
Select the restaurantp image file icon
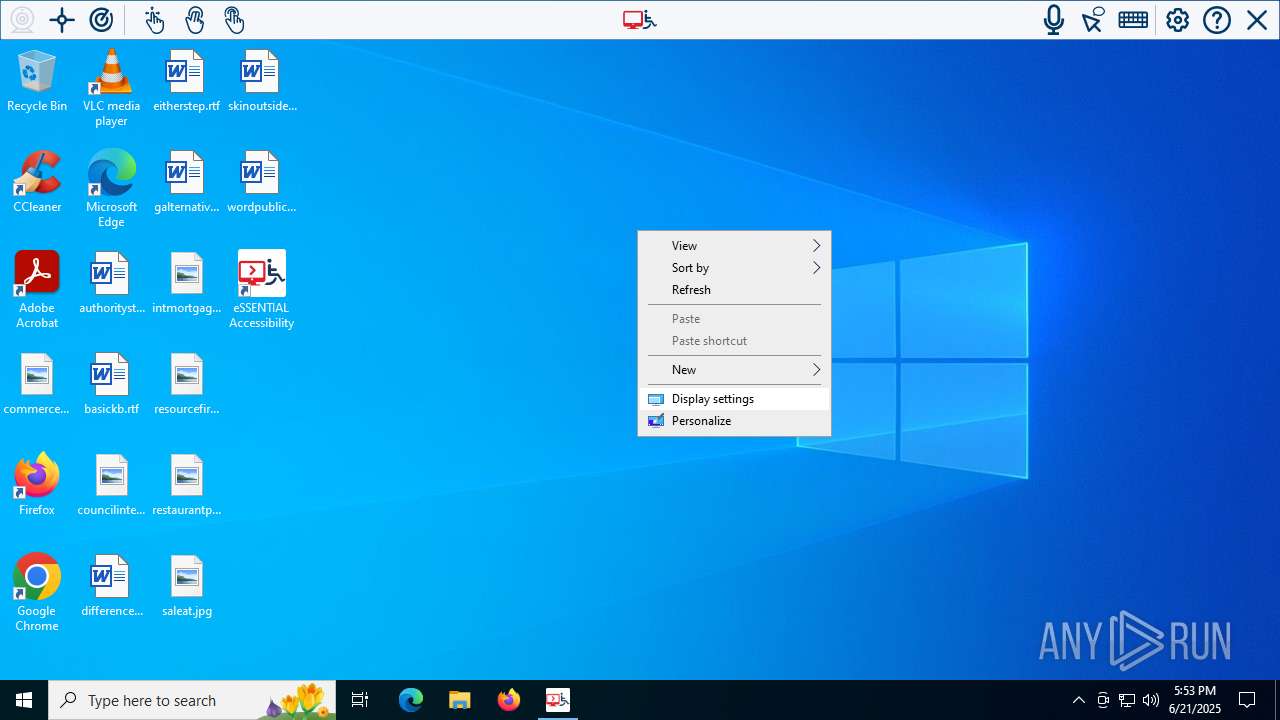186,485
